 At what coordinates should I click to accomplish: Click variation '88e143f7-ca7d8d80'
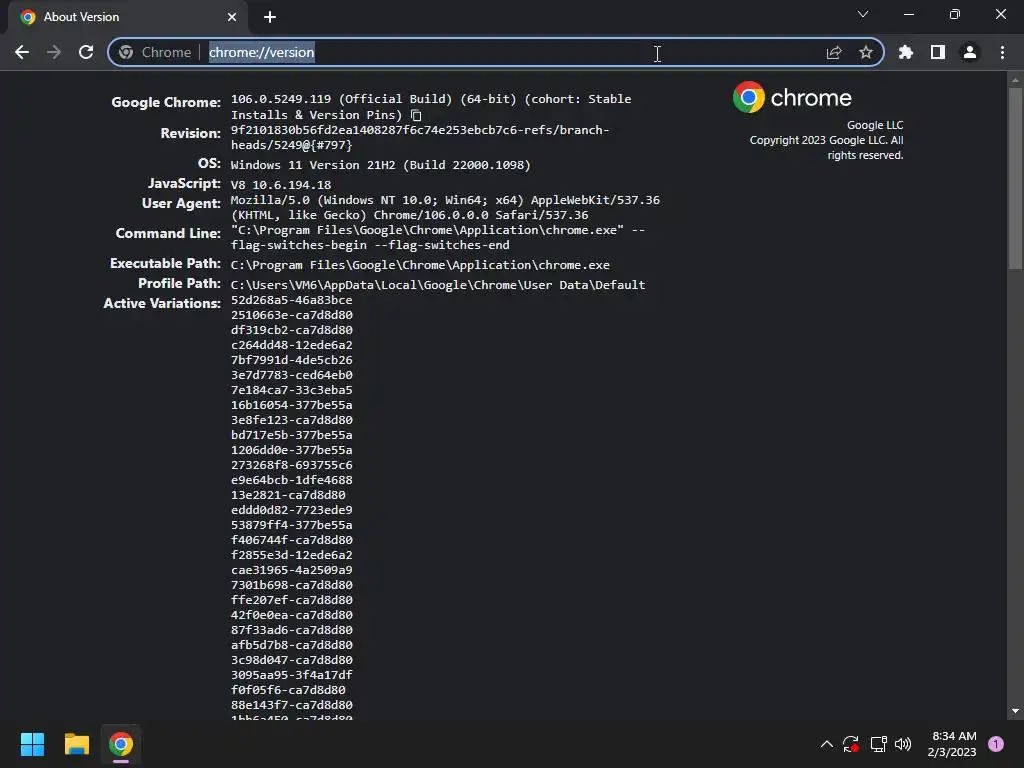(x=291, y=706)
